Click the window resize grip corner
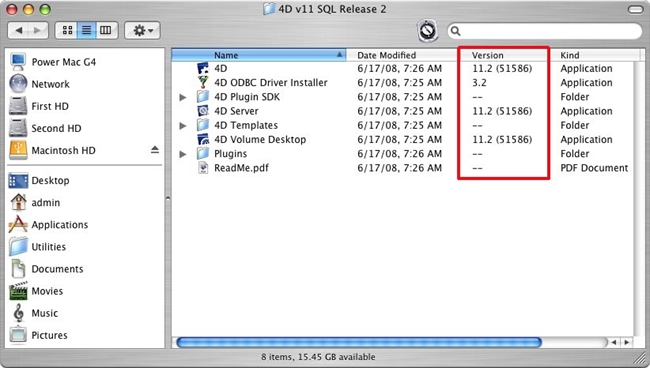This screenshot has width=650, height=368. (640, 357)
